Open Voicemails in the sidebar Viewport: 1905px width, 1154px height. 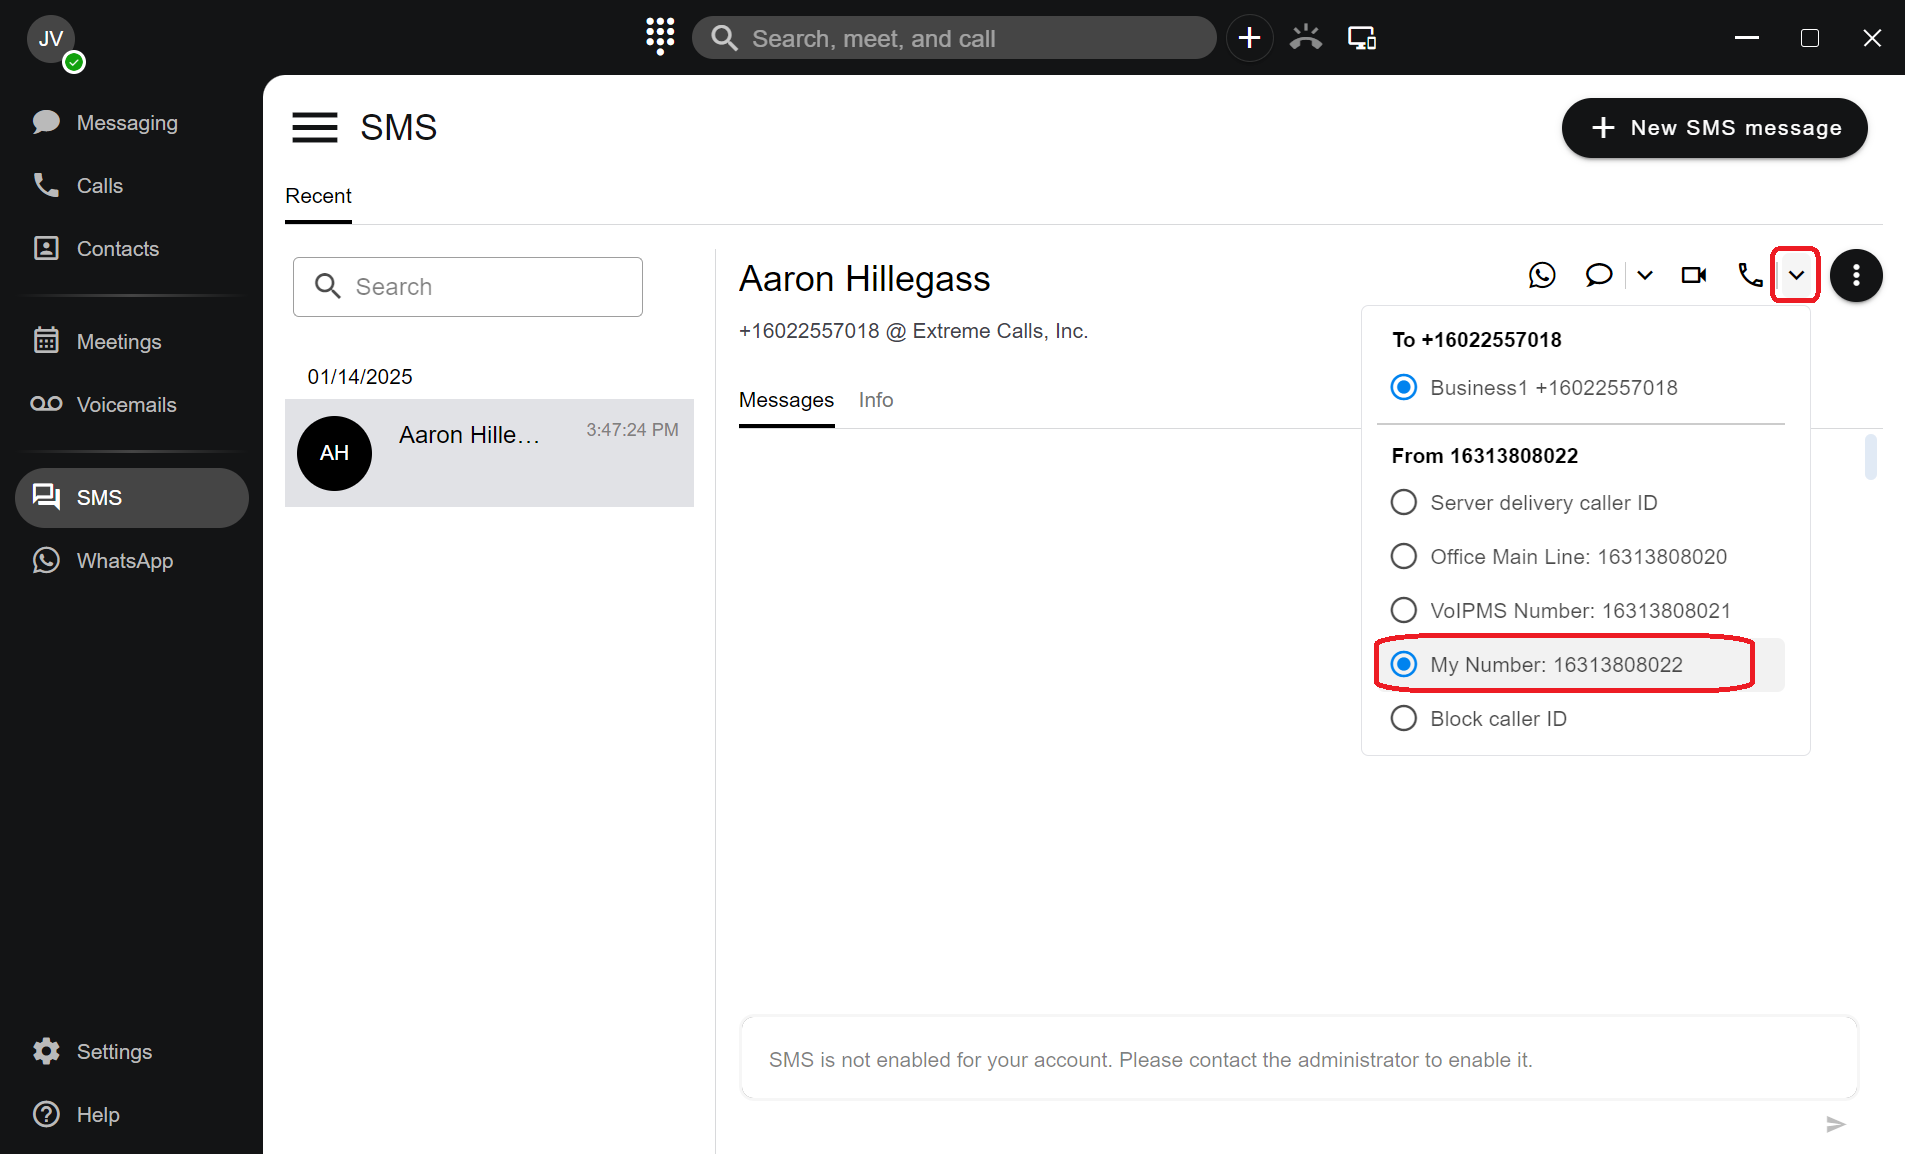pos(126,404)
